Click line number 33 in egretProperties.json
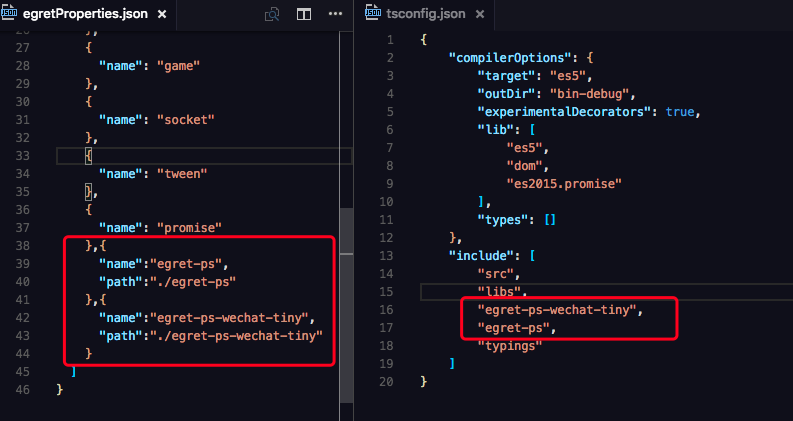 click(x=22, y=156)
